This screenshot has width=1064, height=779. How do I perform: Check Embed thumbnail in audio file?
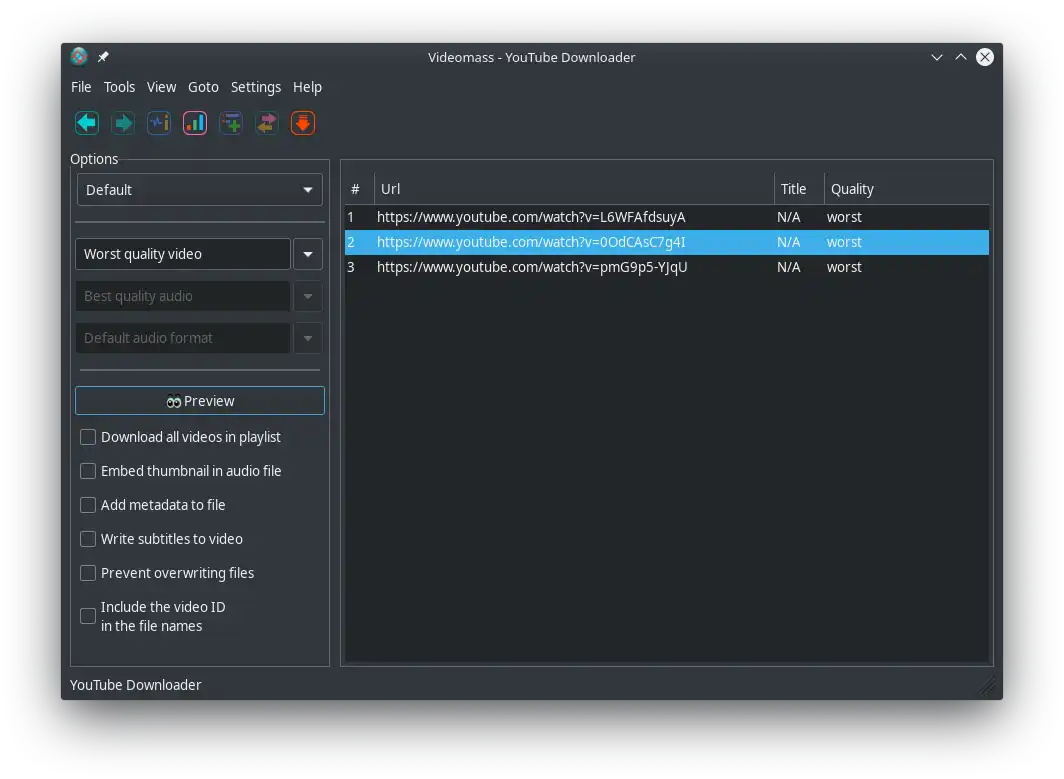click(x=88, y=471)
